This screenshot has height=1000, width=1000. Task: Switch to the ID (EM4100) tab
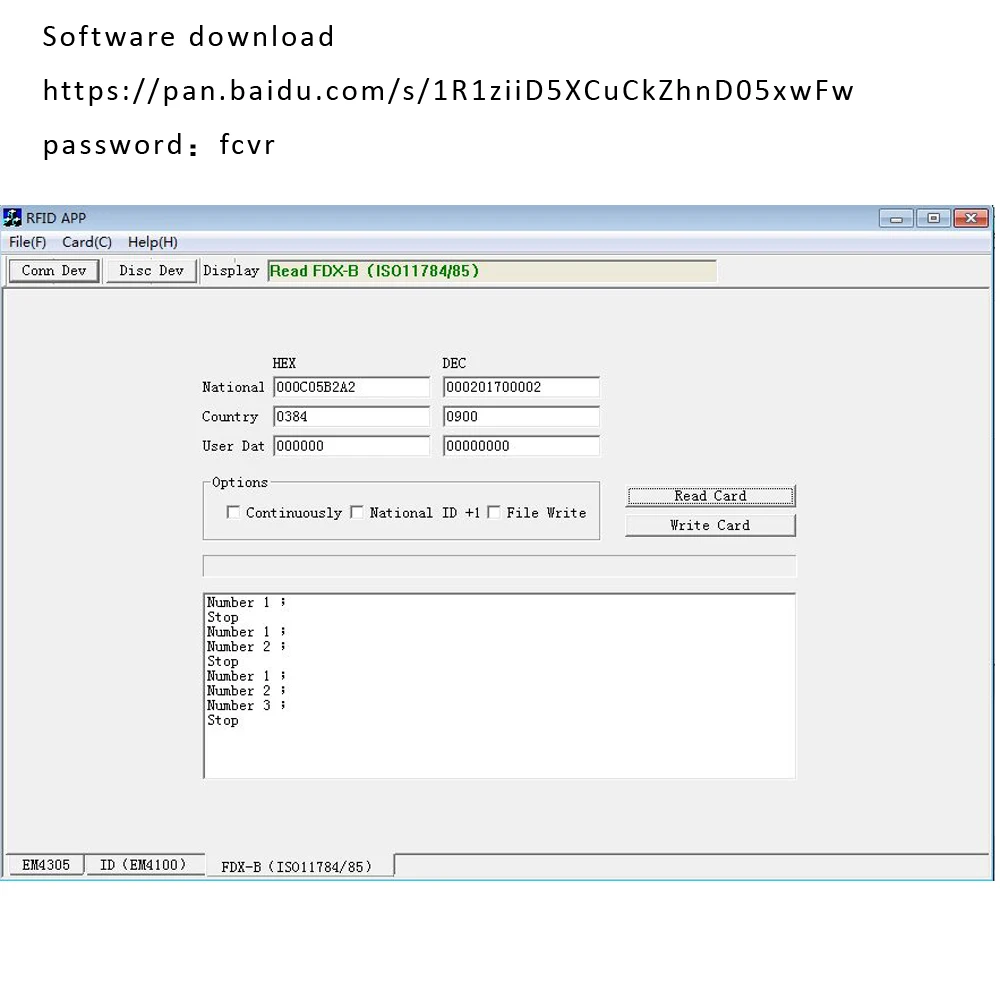click(143, 865)
